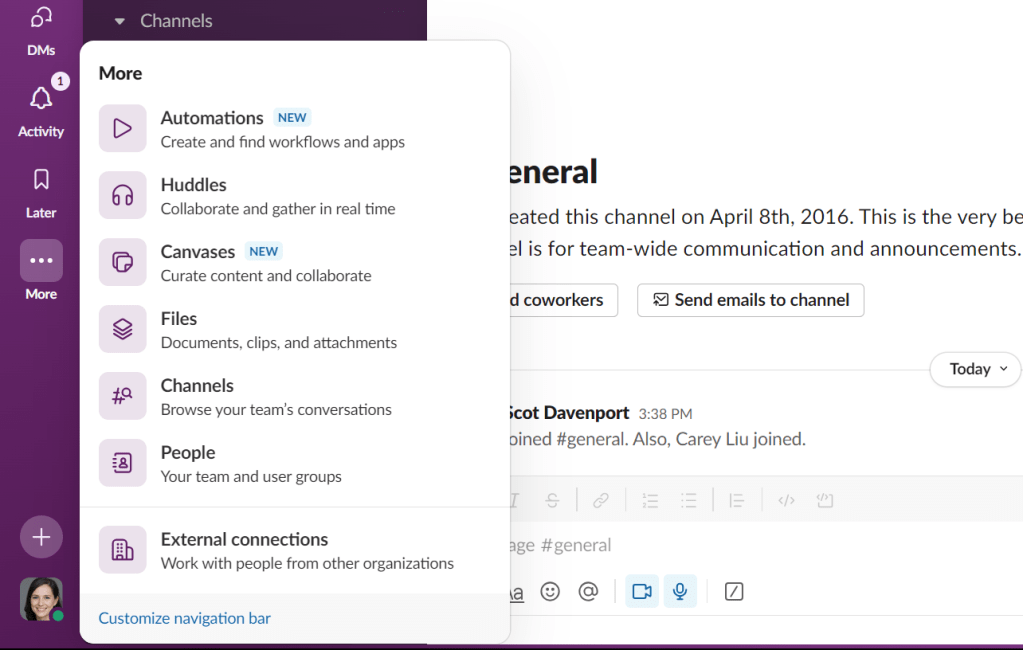Click the message input field for #general

[766, 545]
